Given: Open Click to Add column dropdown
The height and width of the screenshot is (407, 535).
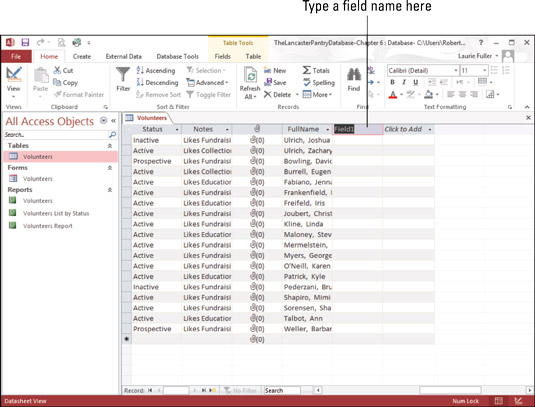Looking at the screenshot, I should (x=430, y=130).
